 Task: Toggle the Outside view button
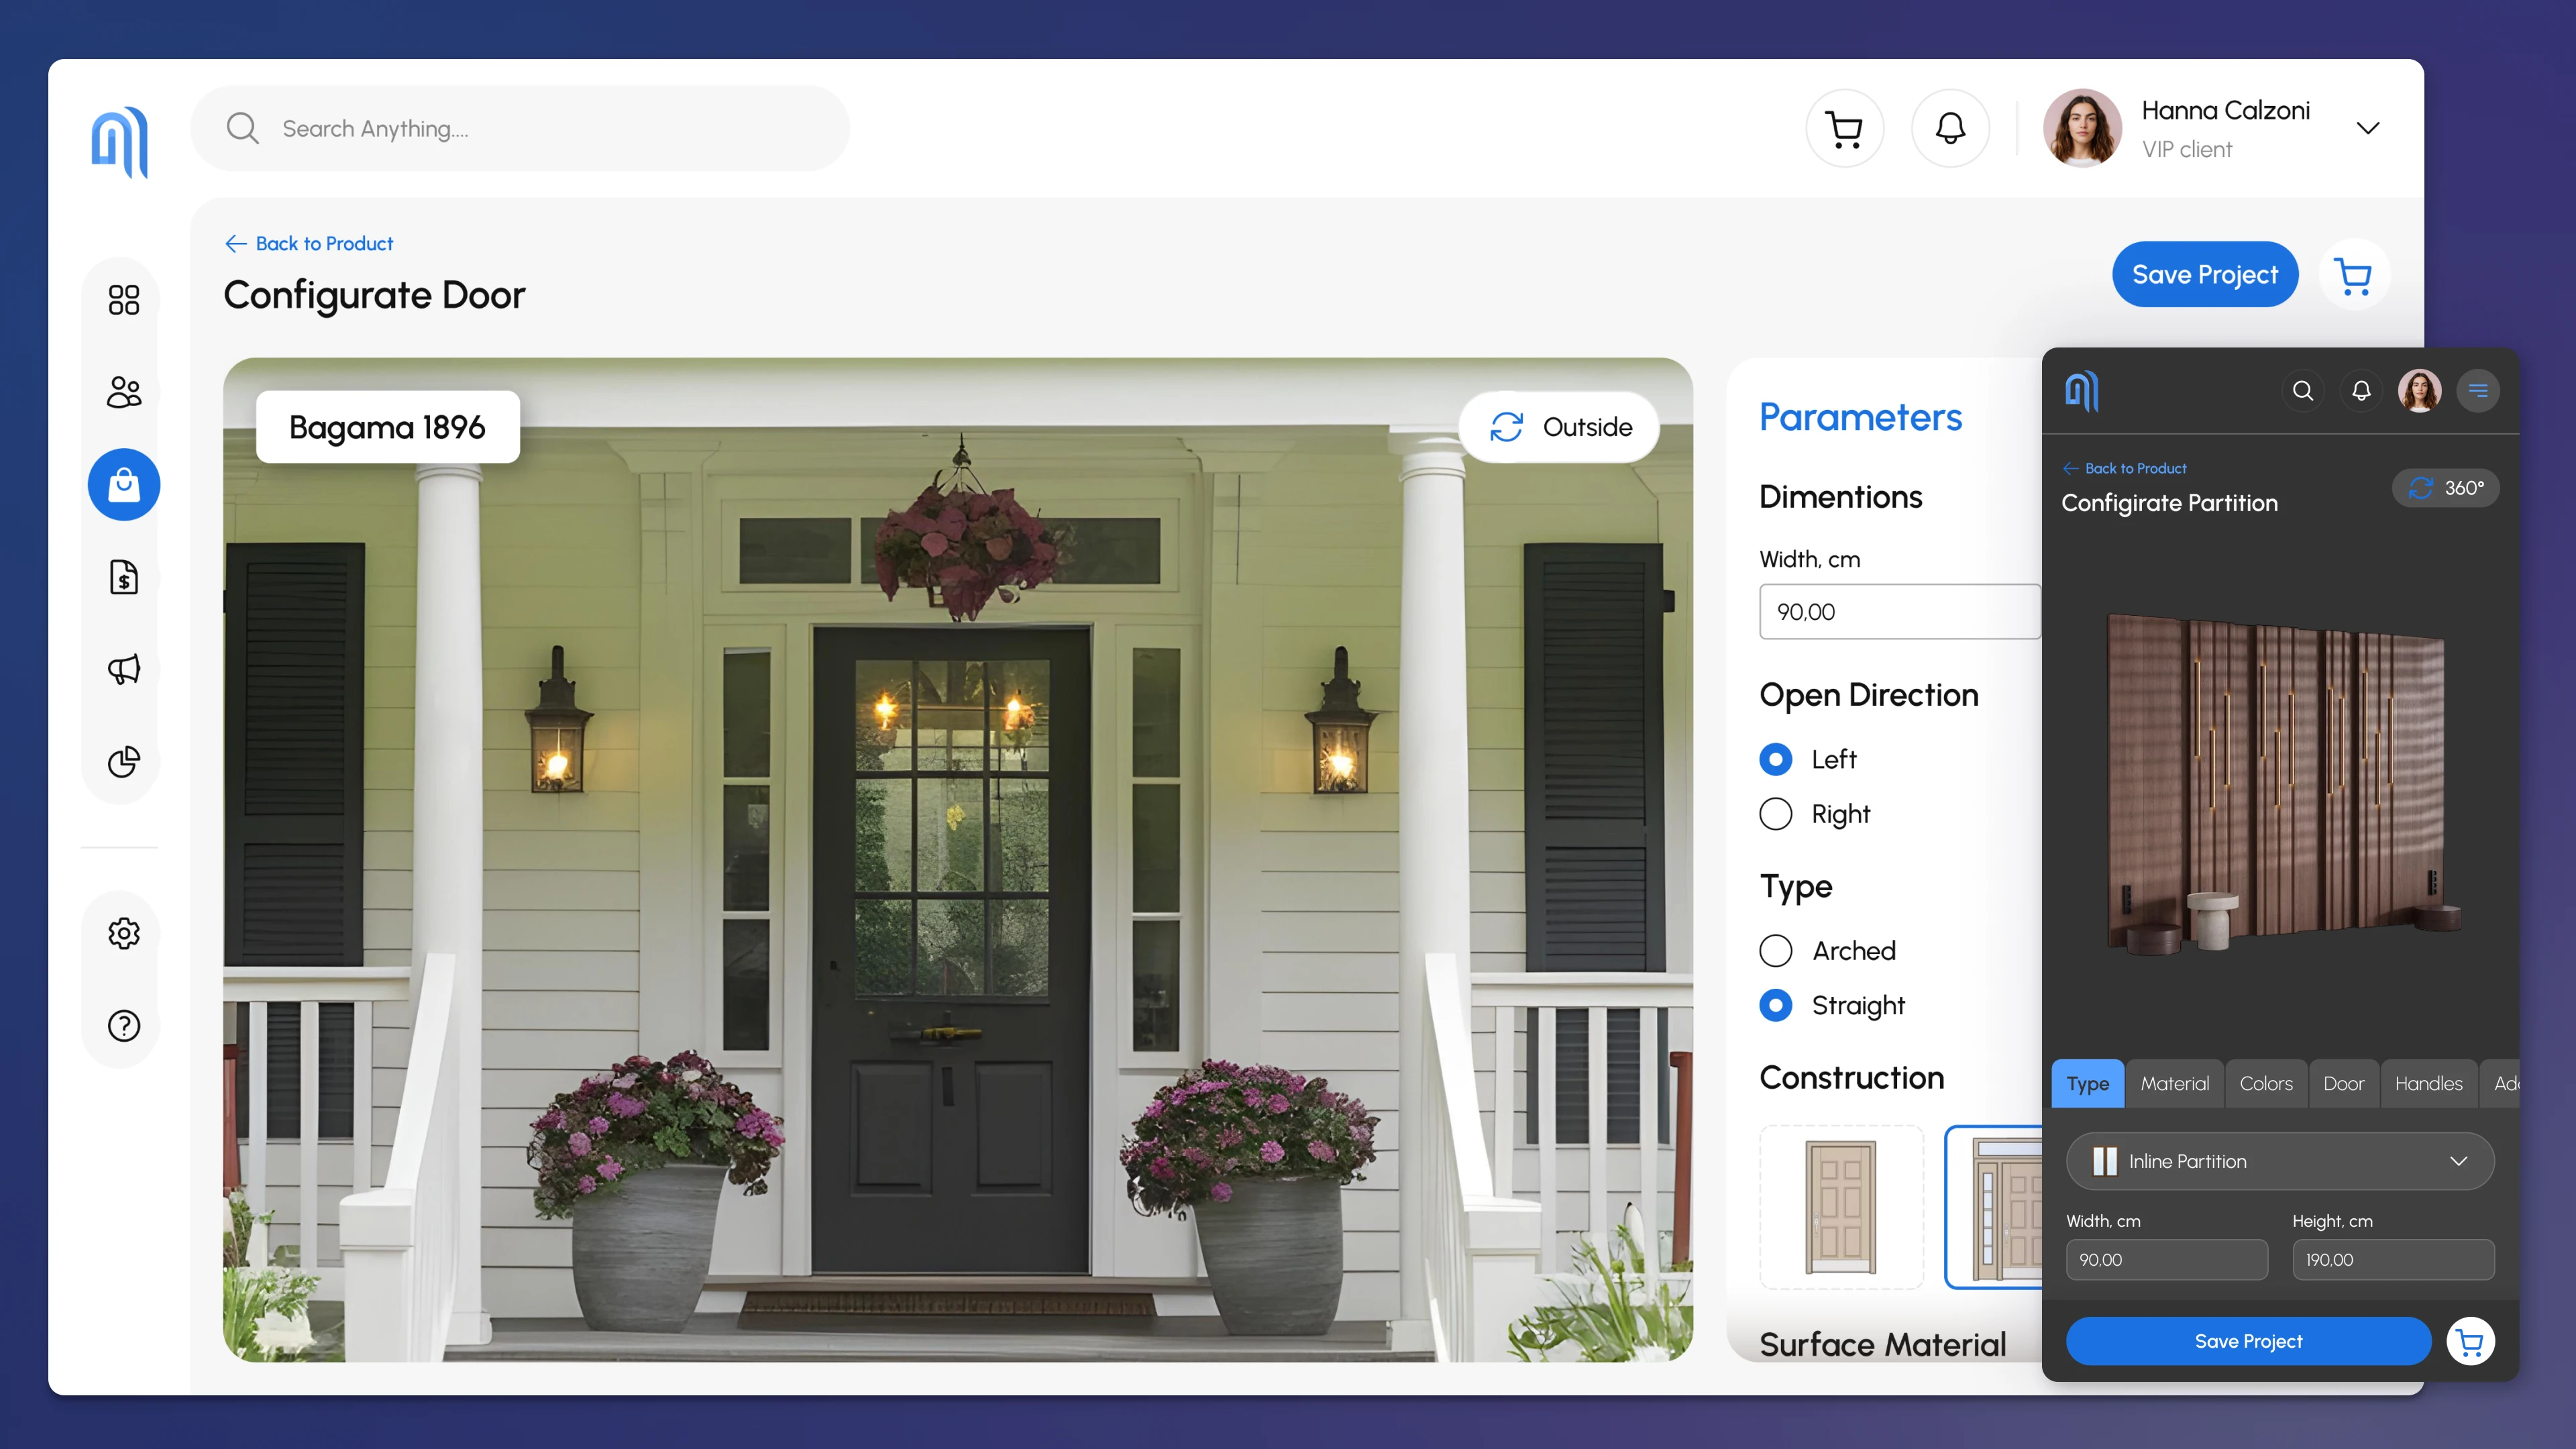pyautogui.click(x=1560, y=427)
